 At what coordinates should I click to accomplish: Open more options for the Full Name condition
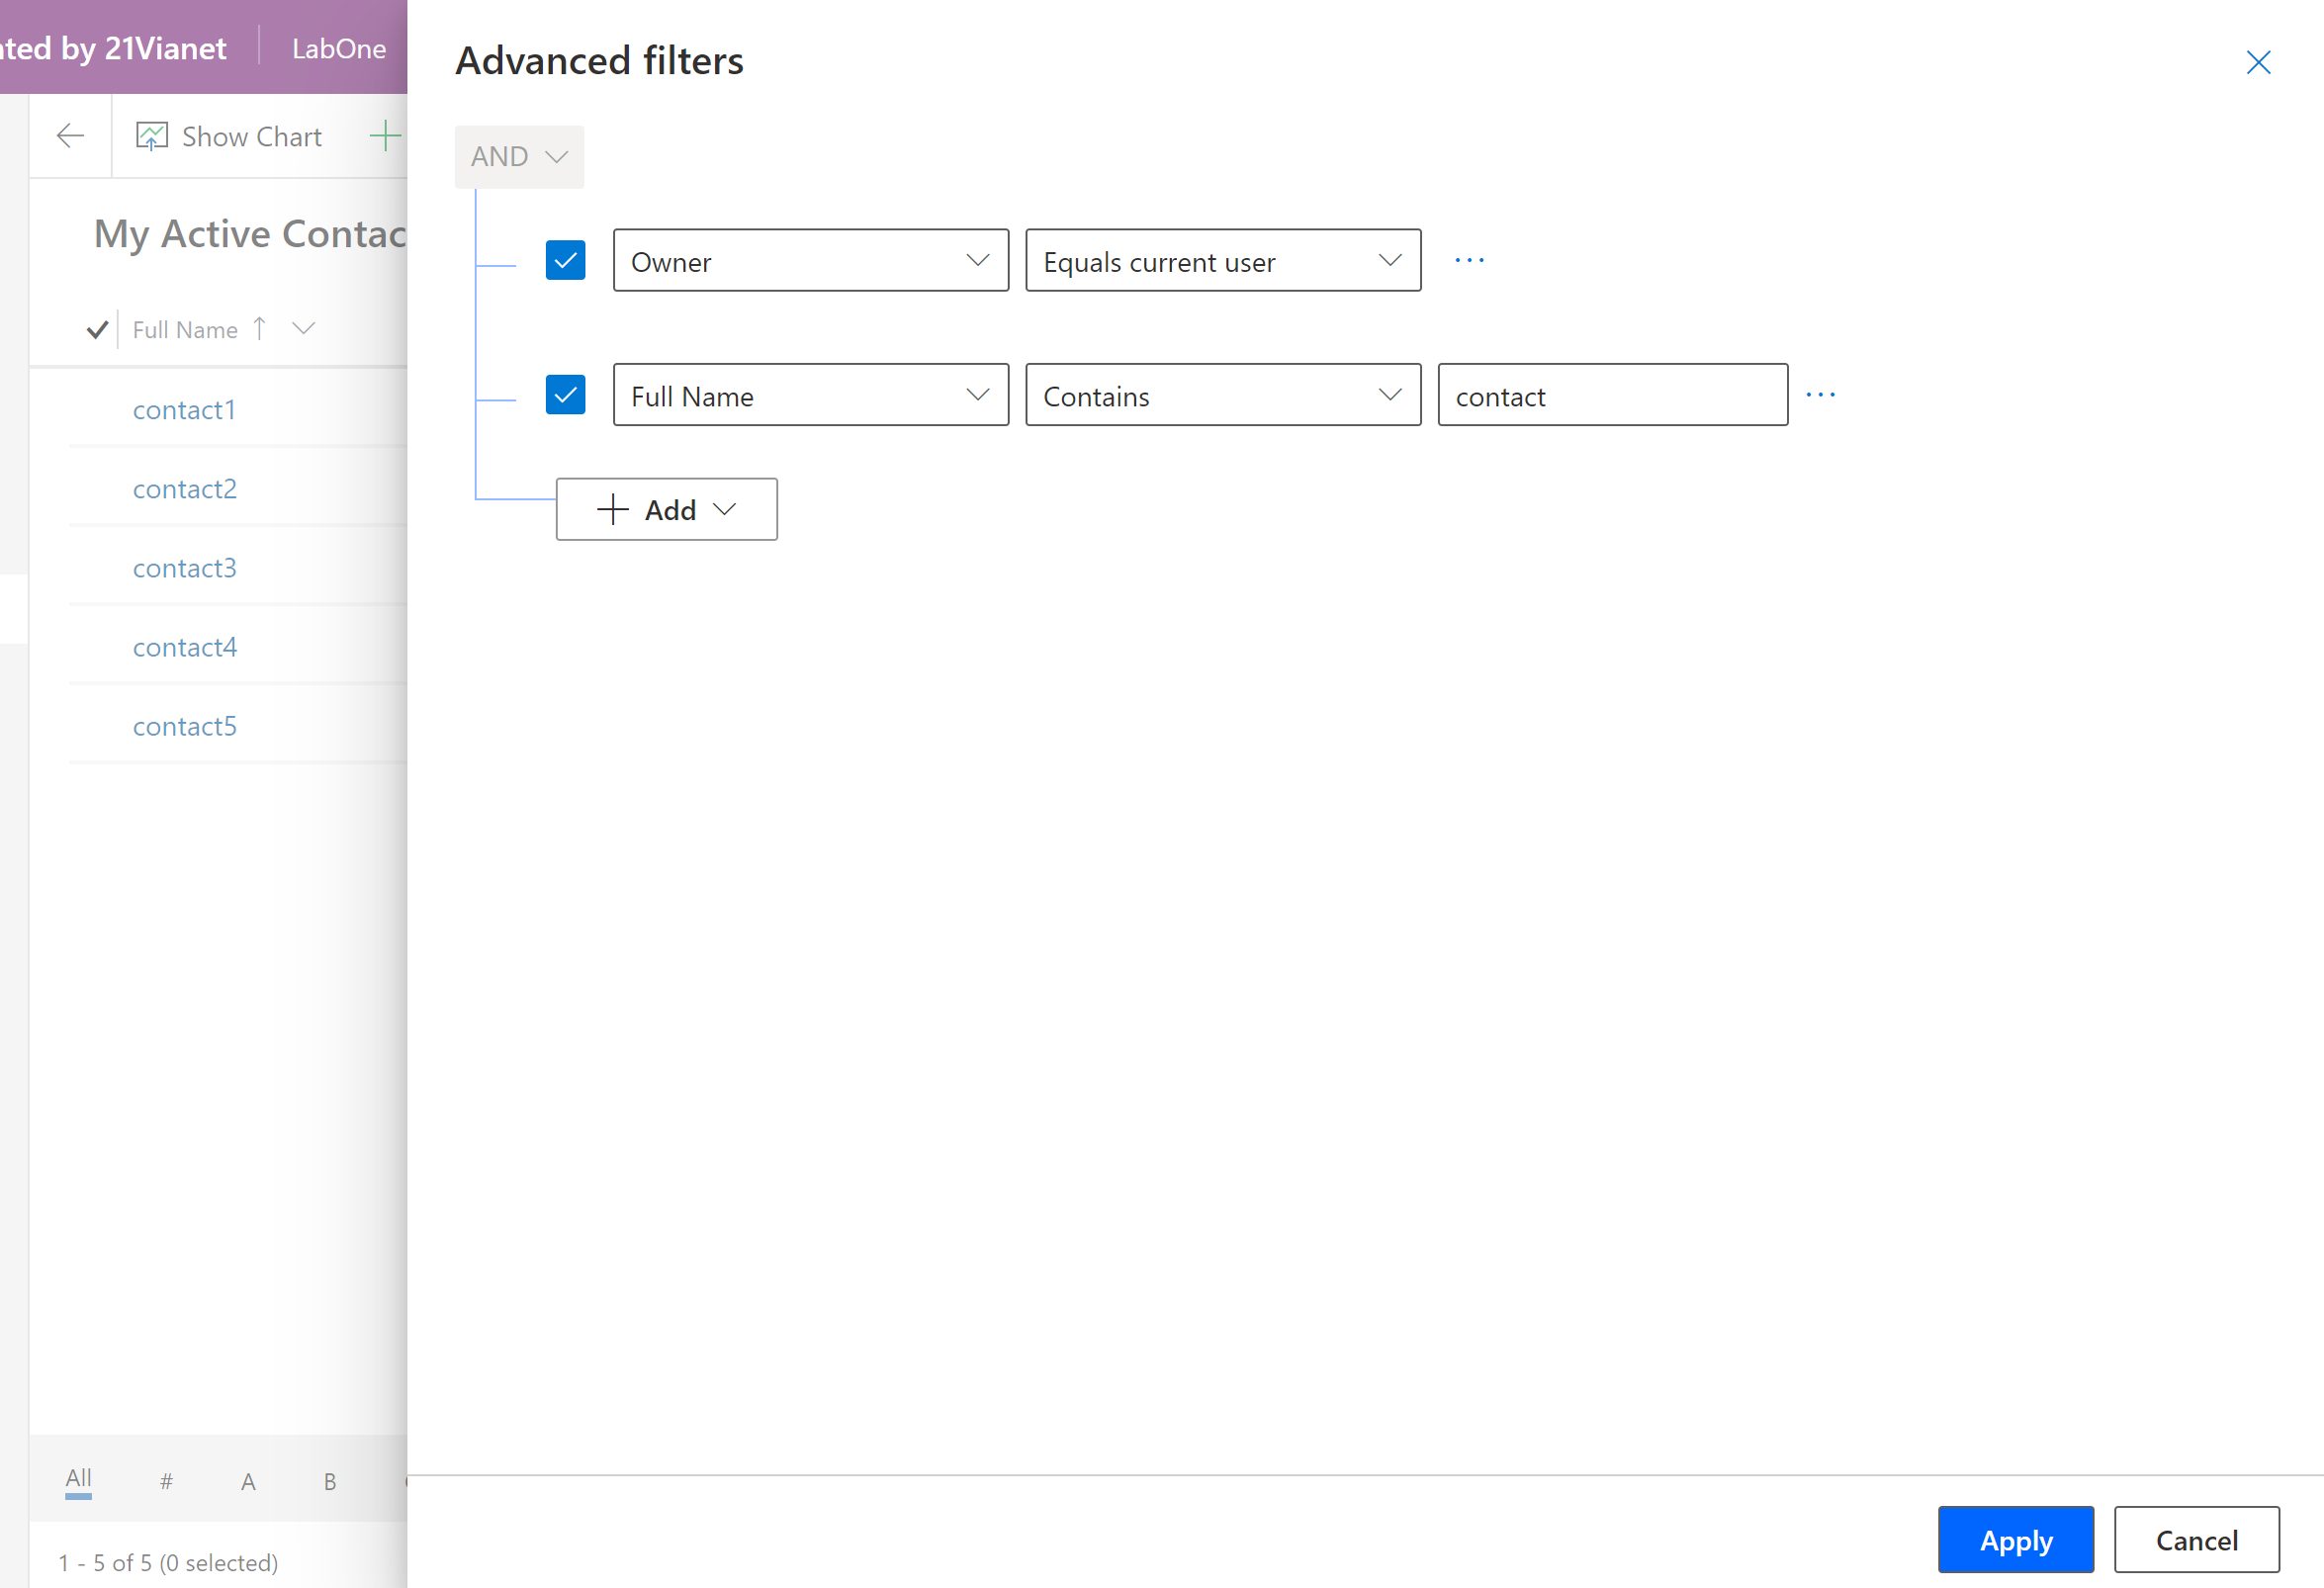[x=1821, y=394]
